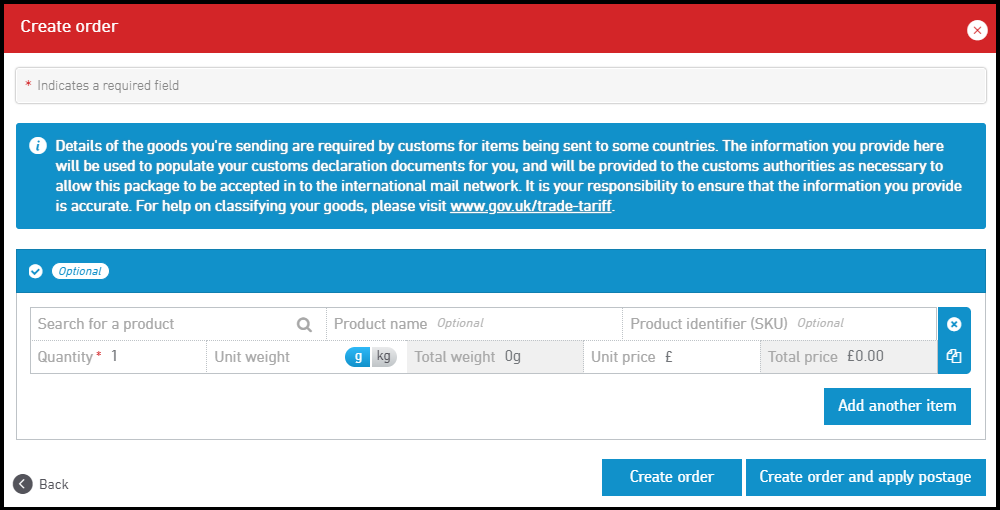Click the info icon in the customs notice
This screenshot has width=1000, height=510.
38,146
